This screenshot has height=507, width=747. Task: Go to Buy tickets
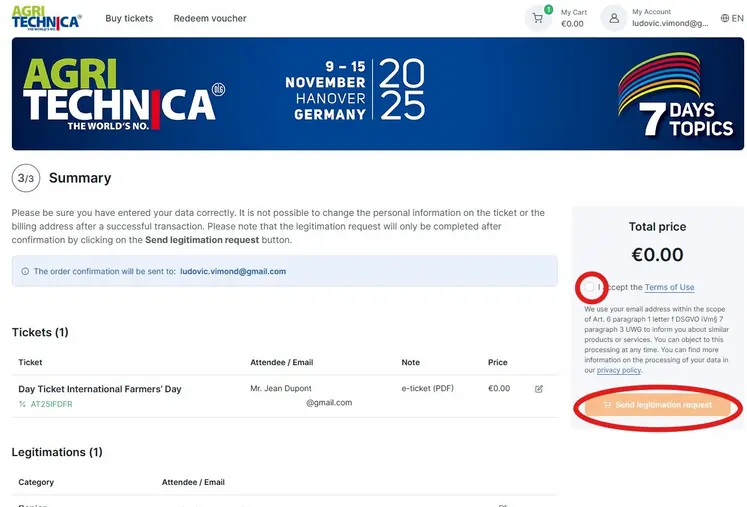click(x=129, y=18)
